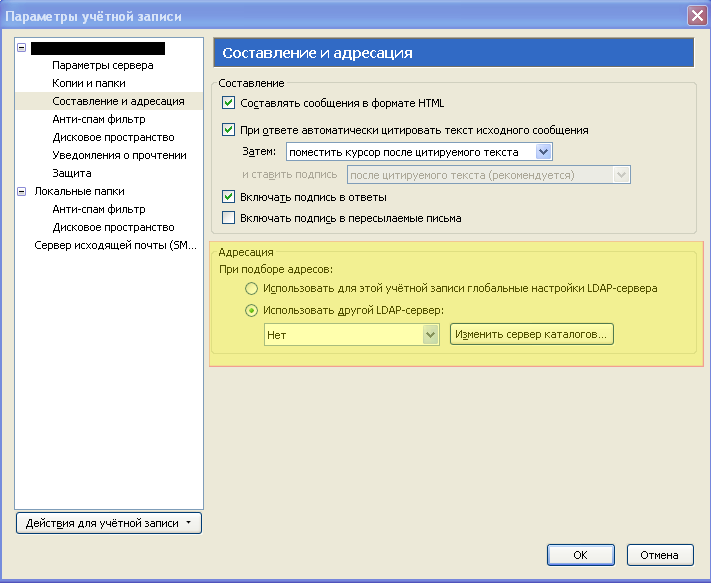Collapse the Локальные папки tree node
Screen dimensions: 711x583
[x=21, y=191]
